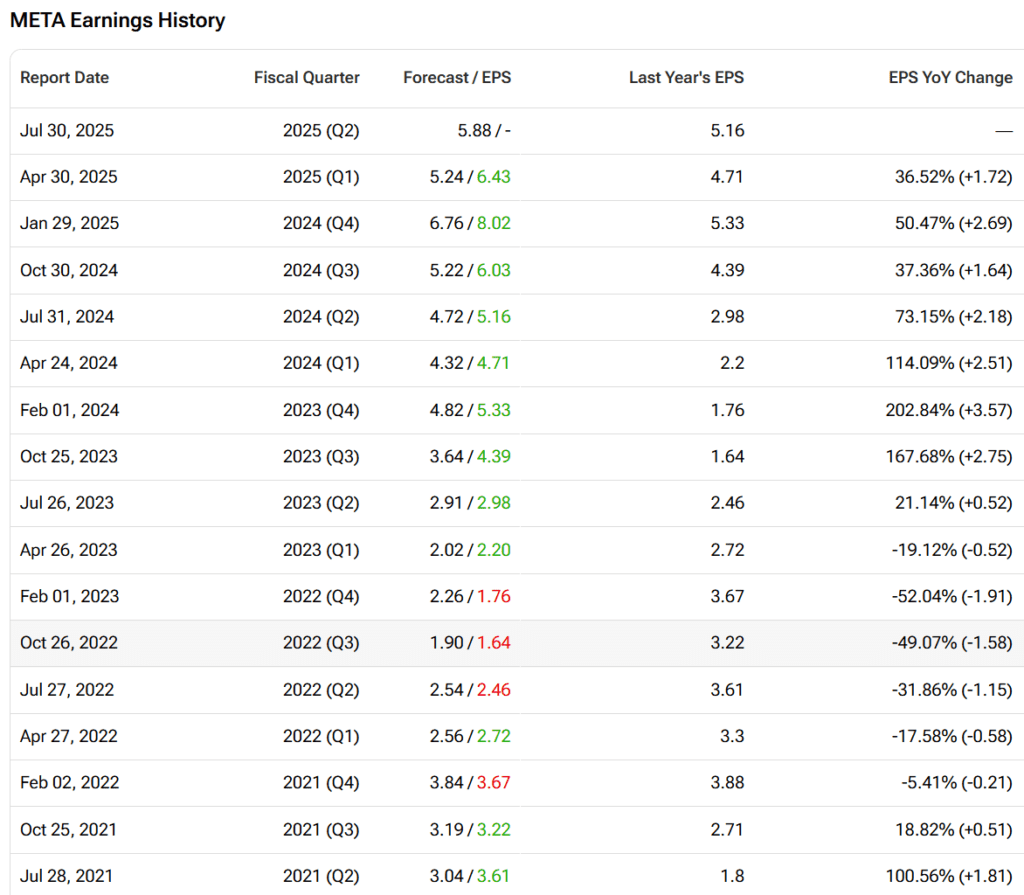Select the "37.36% (+1.64)" YoY change value
Screen dimensions: 1024x895
953,270
